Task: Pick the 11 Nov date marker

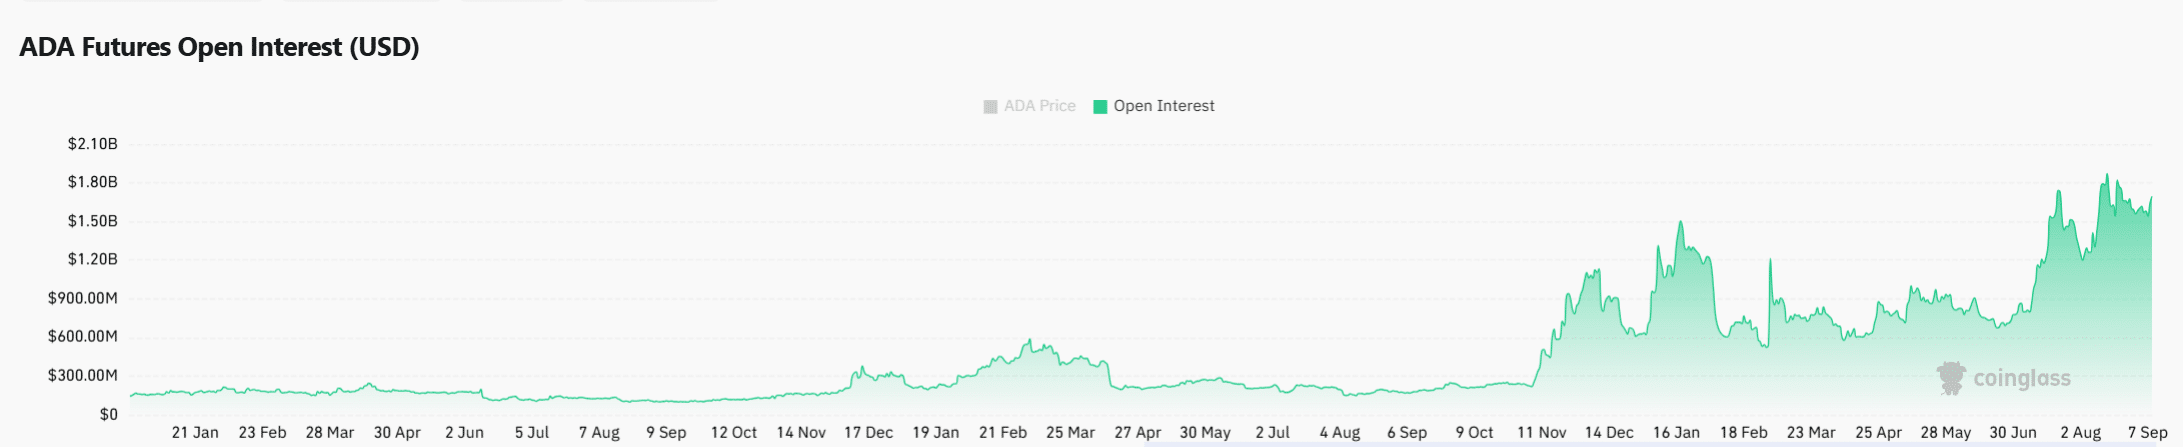Action: point(1541,432)
